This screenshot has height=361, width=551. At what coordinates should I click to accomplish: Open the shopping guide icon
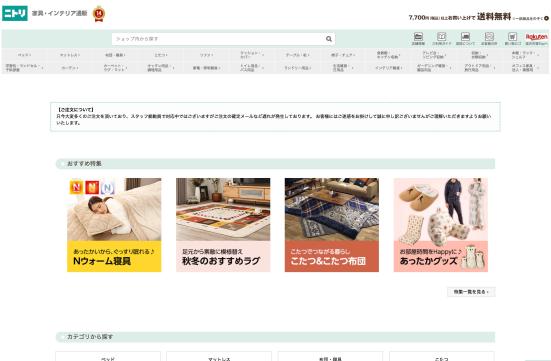click(442, 39)
